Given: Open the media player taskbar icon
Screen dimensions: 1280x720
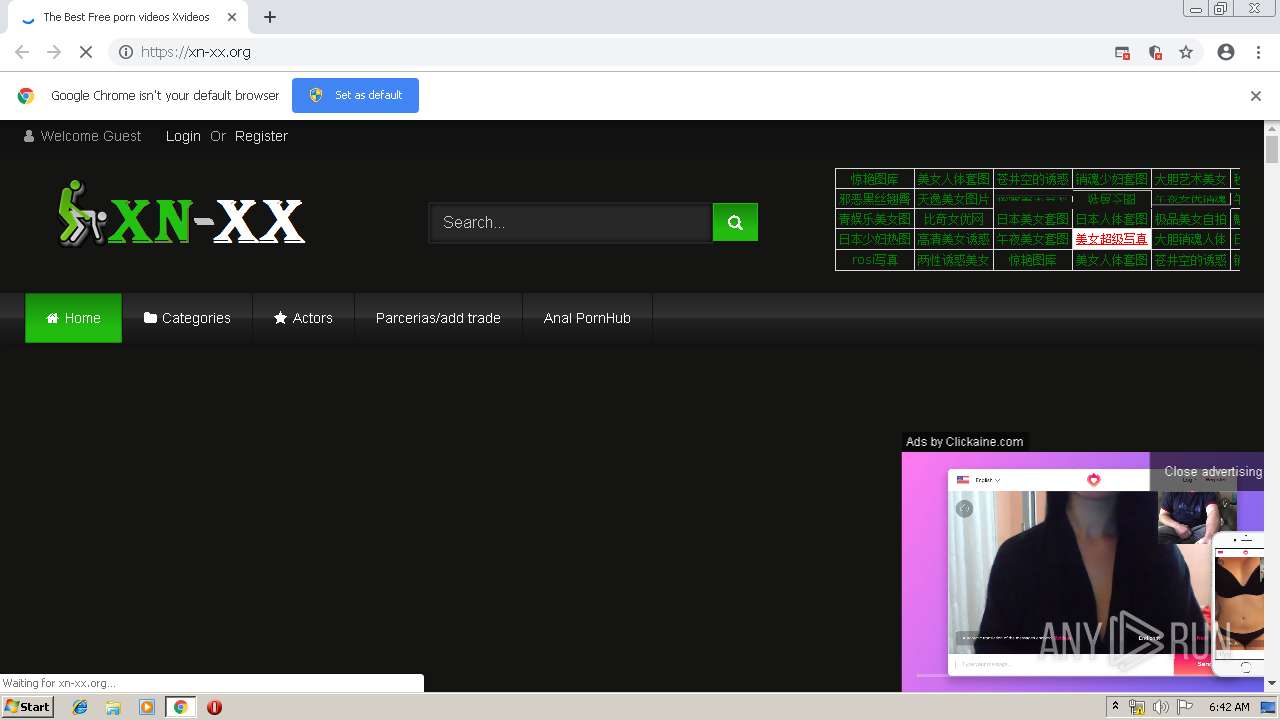Looking at the screenshot, I should tap(147, 707).
